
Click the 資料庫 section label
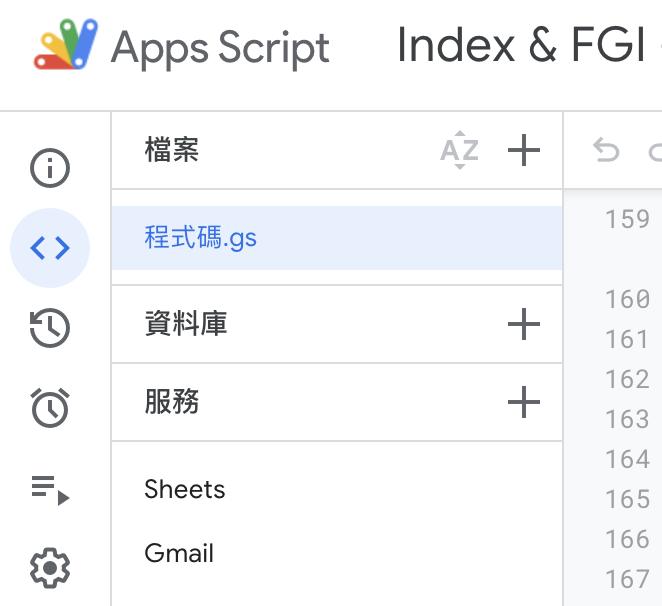(x=186, y=323)
